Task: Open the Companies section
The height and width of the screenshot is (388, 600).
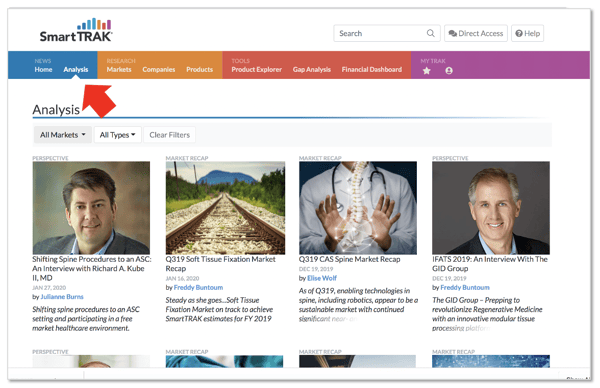Action: point(158,70)
